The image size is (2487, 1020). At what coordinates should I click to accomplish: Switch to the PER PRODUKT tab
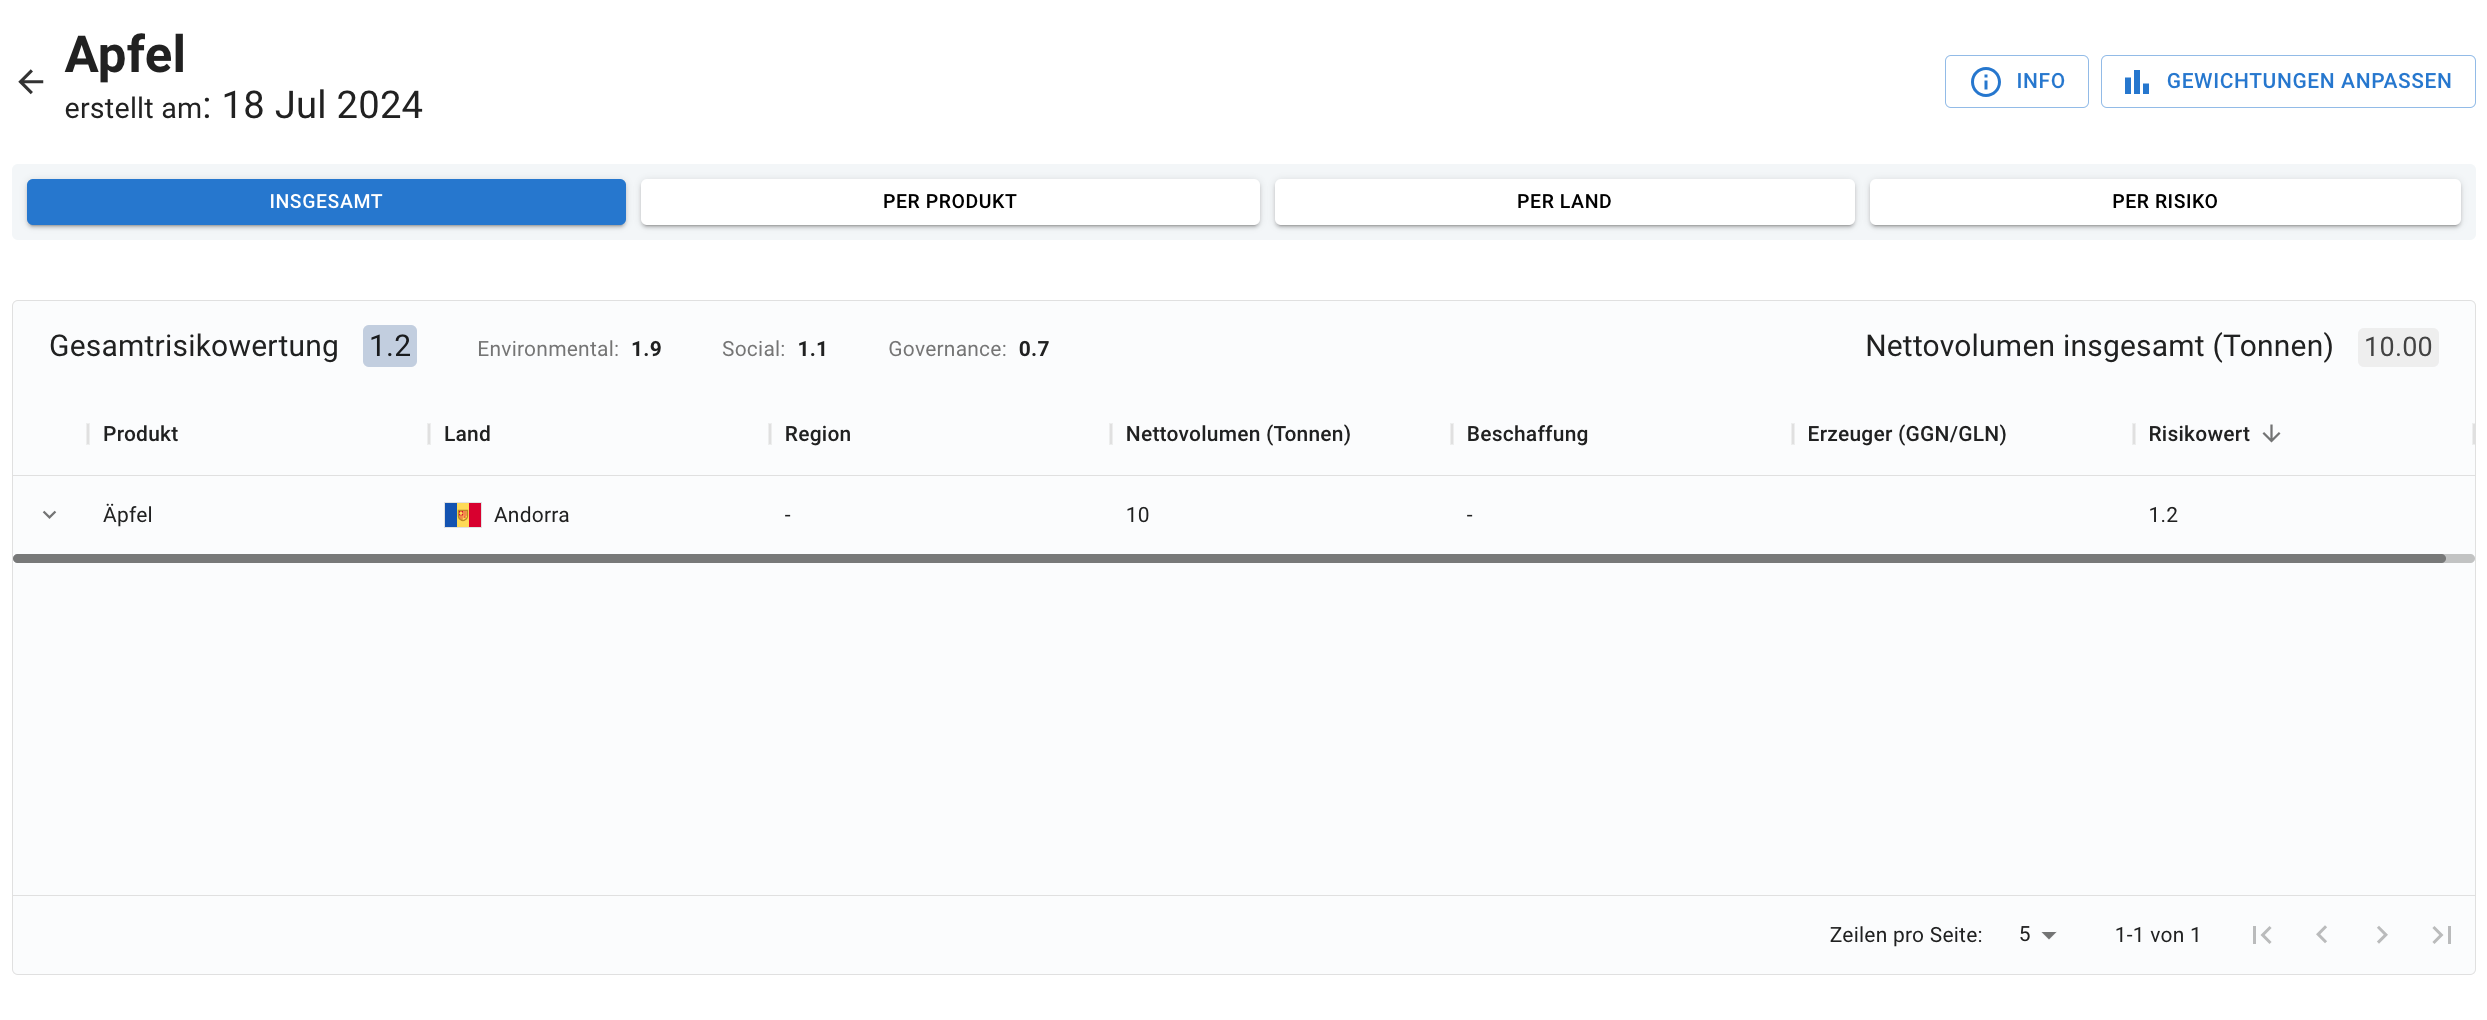[950, 202]
